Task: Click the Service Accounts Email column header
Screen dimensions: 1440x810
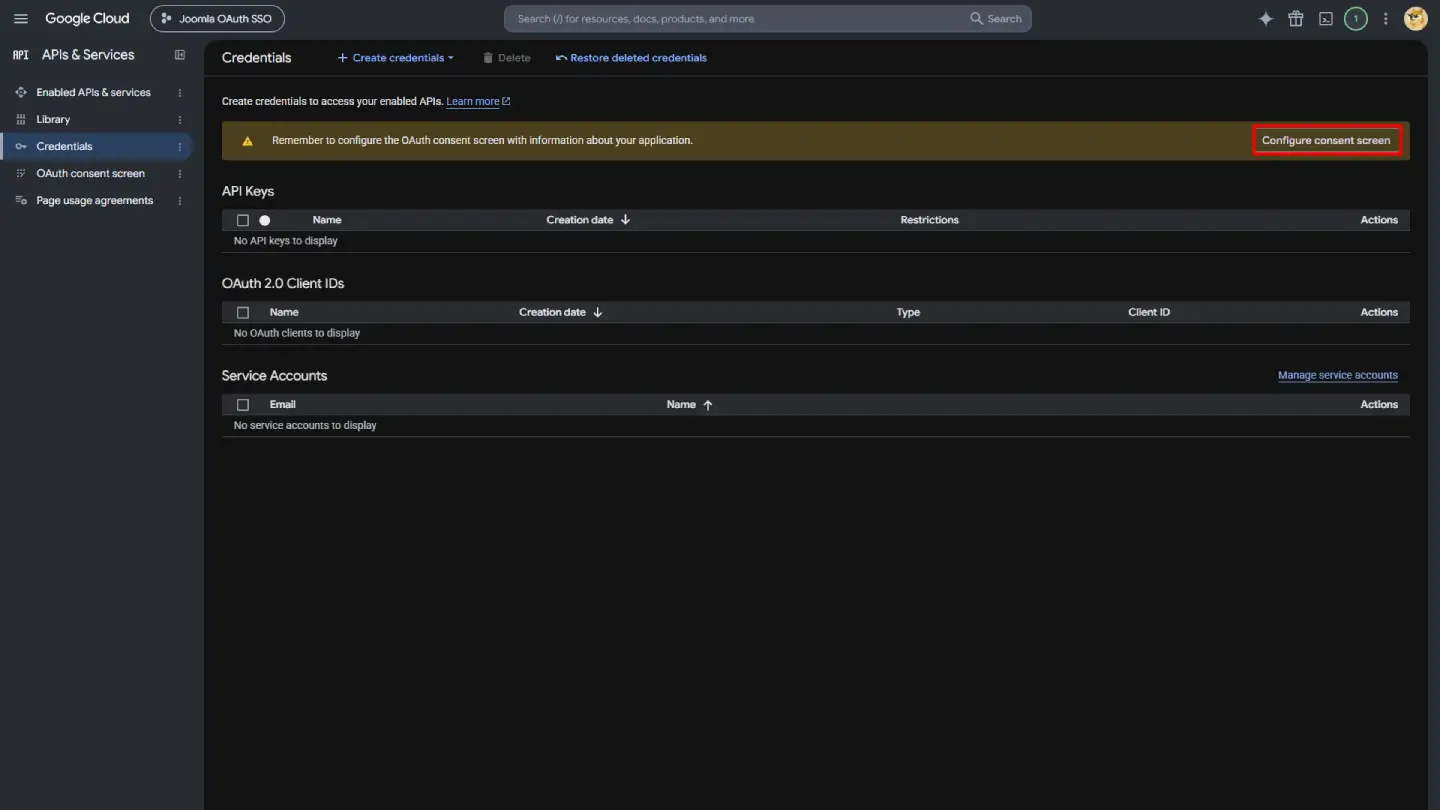Action: (283, 405)
